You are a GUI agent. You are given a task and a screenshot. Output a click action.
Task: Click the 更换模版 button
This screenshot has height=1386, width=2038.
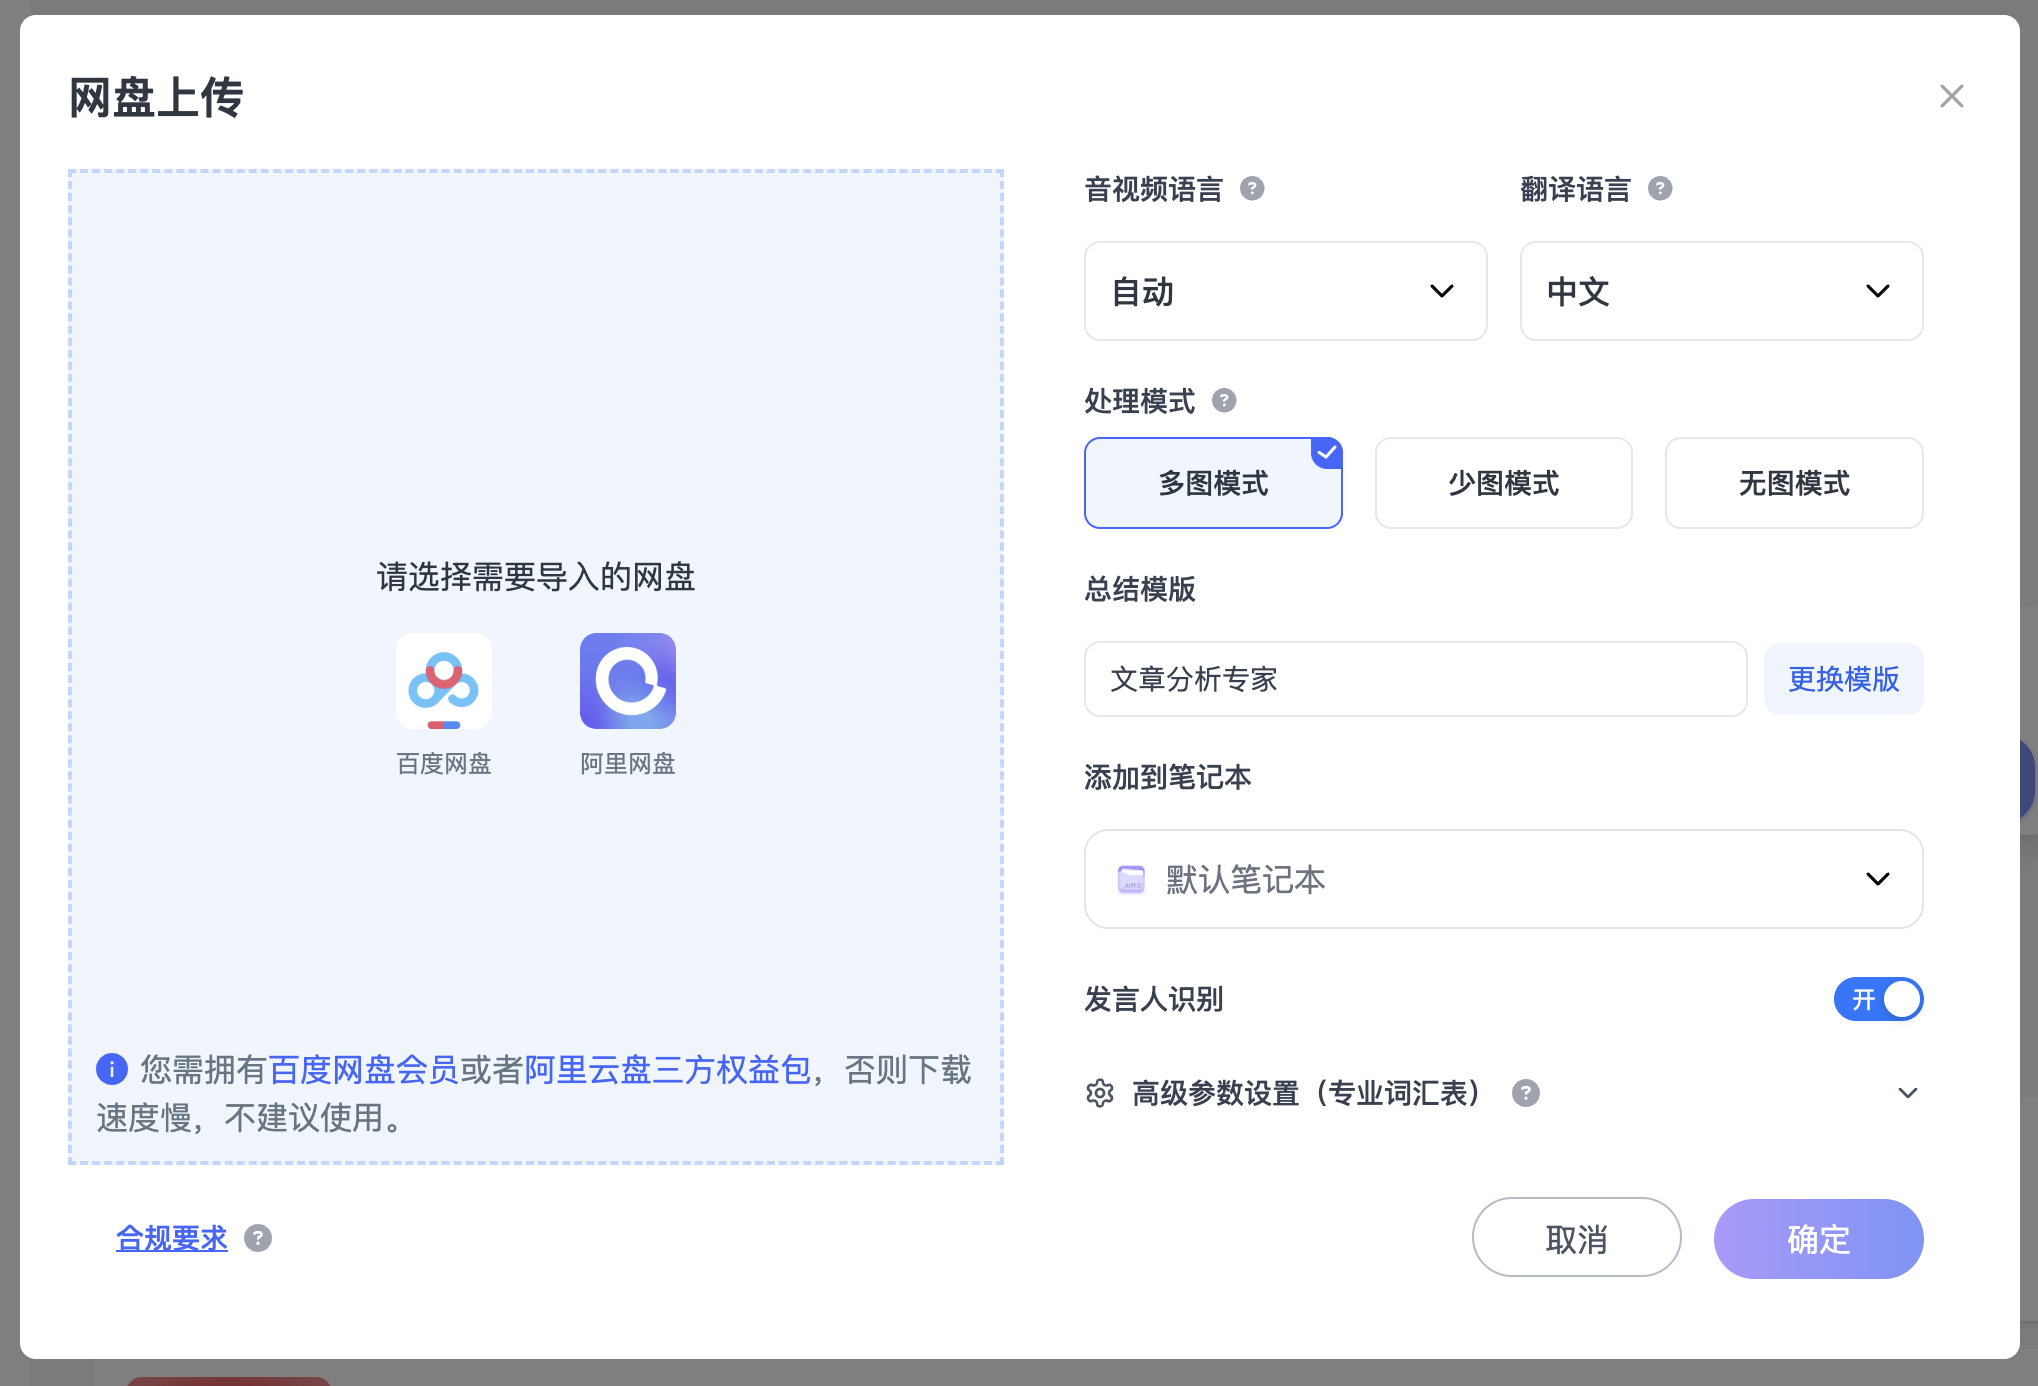coord(1843,679)
